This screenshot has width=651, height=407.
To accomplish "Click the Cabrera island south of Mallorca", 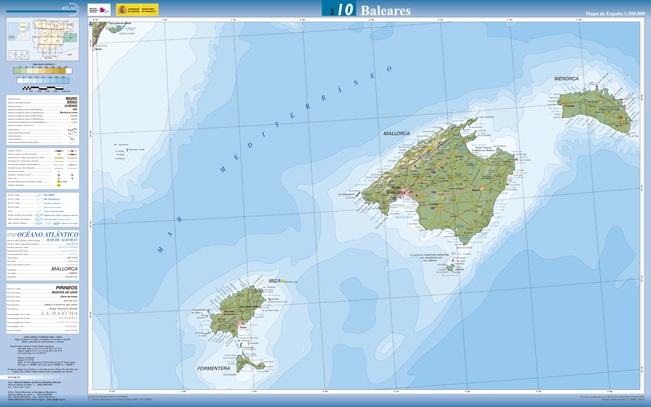I will click(452, 267).
